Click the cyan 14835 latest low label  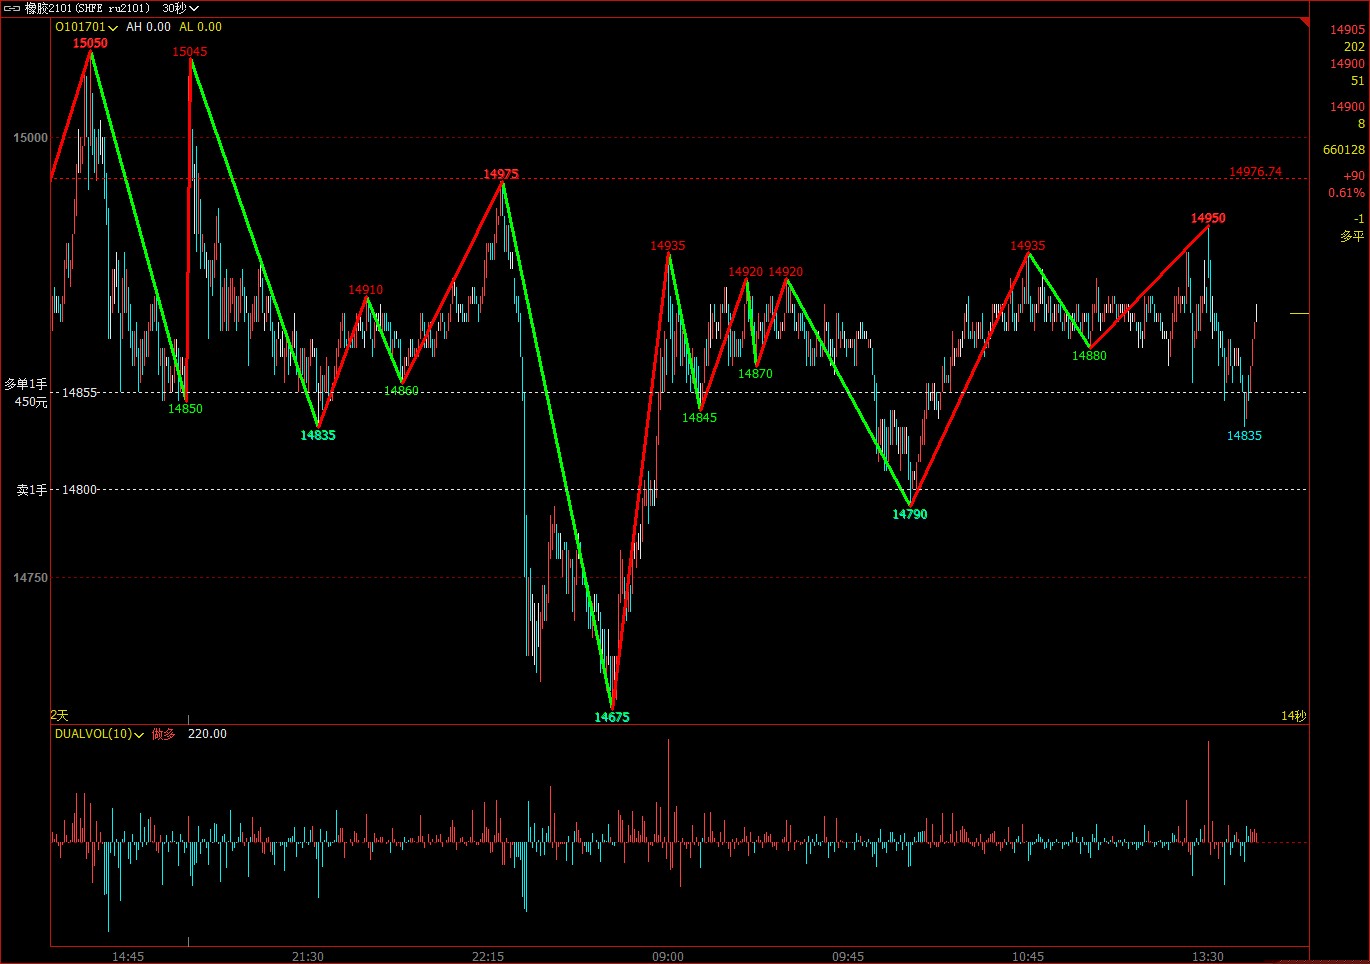1244,436
